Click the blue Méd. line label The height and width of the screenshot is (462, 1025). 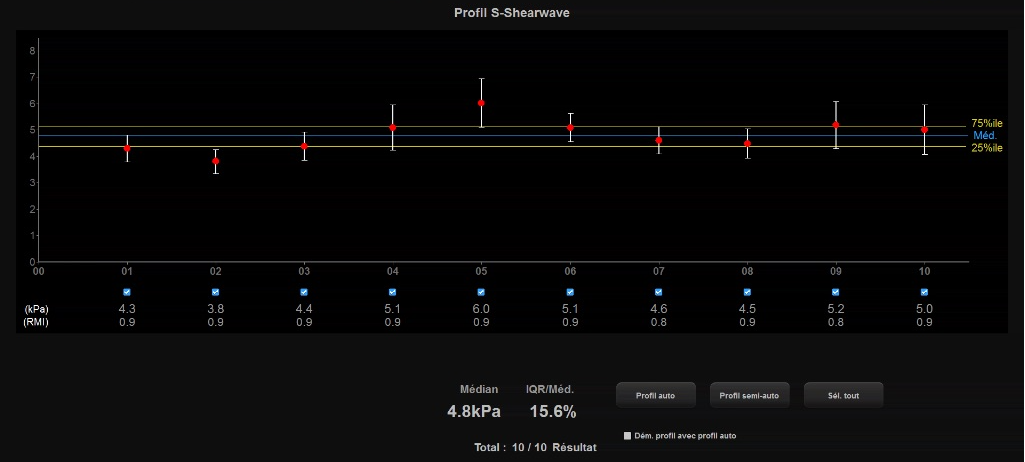[x=985, y=135]
